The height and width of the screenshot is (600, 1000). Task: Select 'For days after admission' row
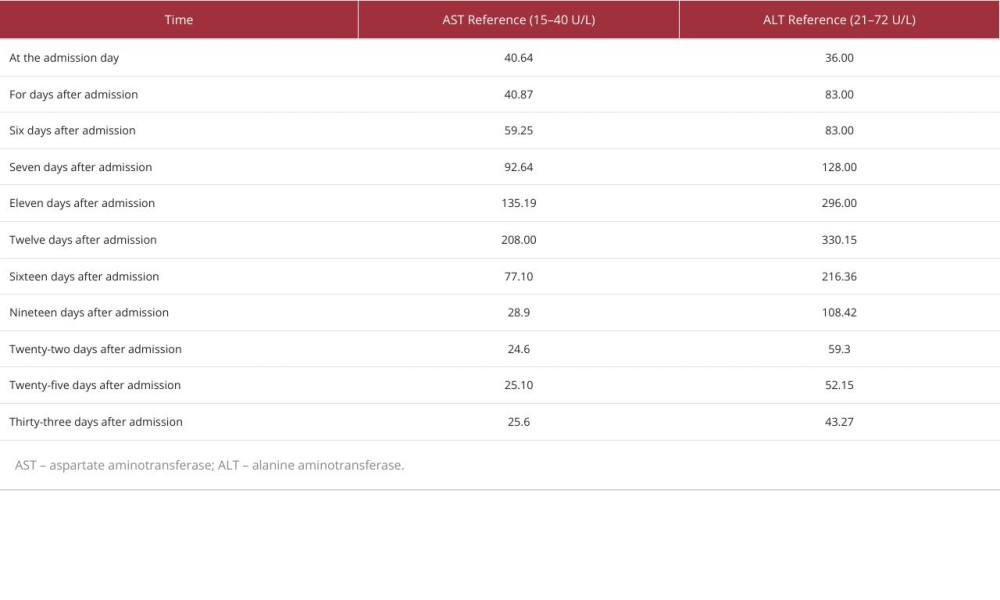[x=74, y=94]
